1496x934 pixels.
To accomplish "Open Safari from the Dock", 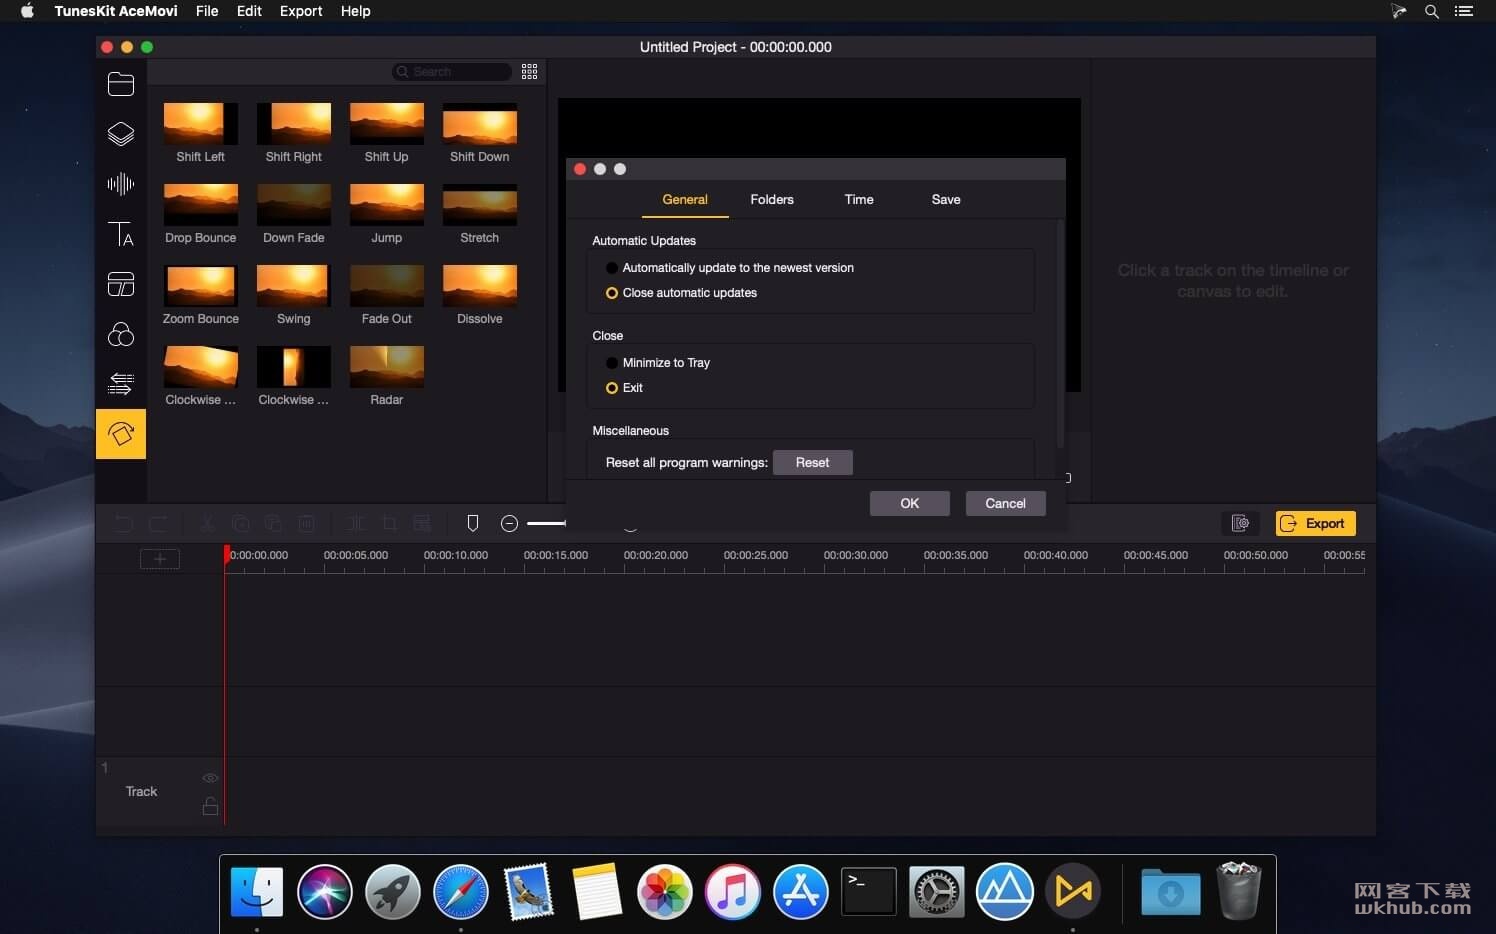I will click(x=461, y=892).
